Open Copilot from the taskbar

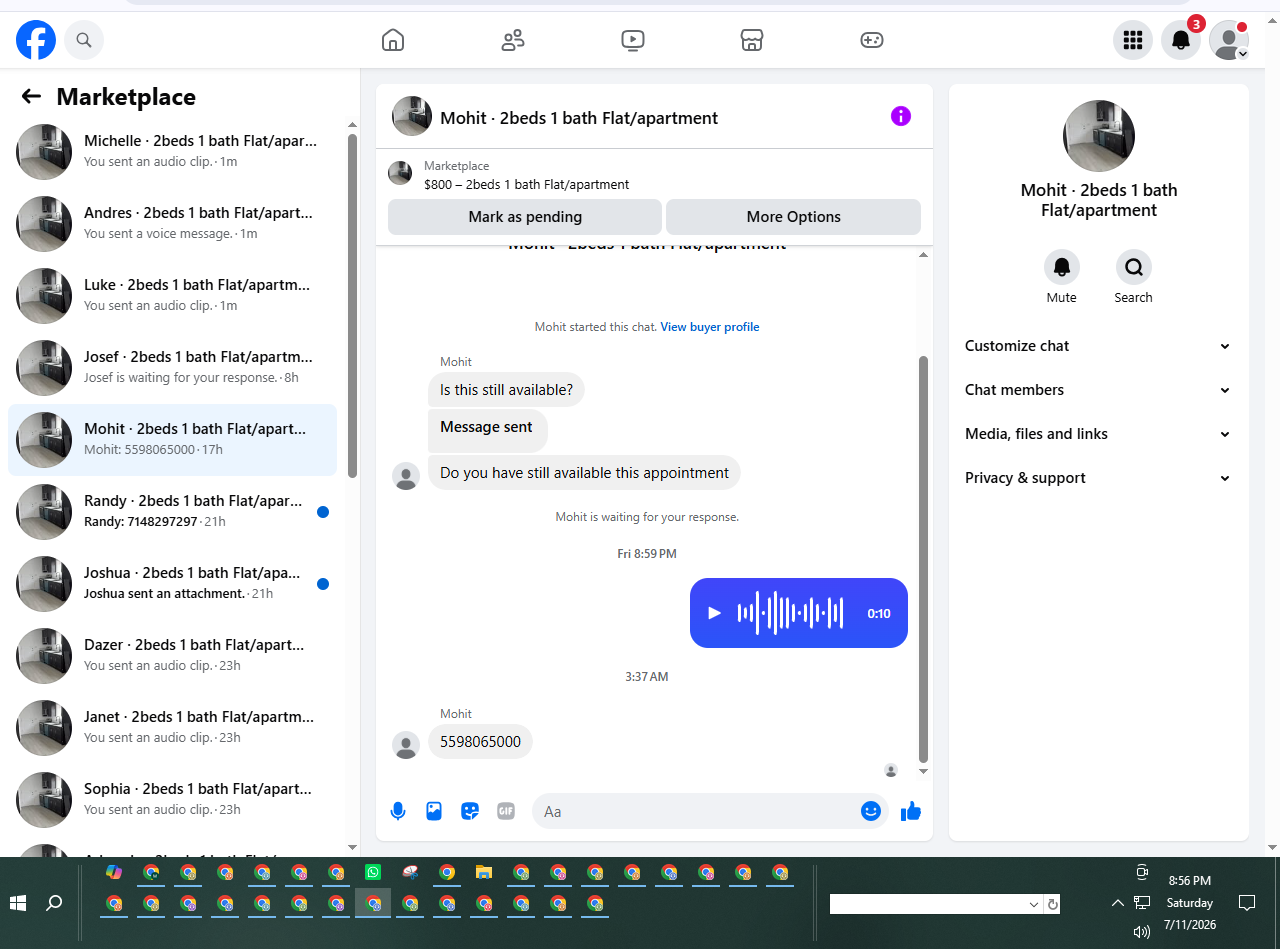pos(114,873)
